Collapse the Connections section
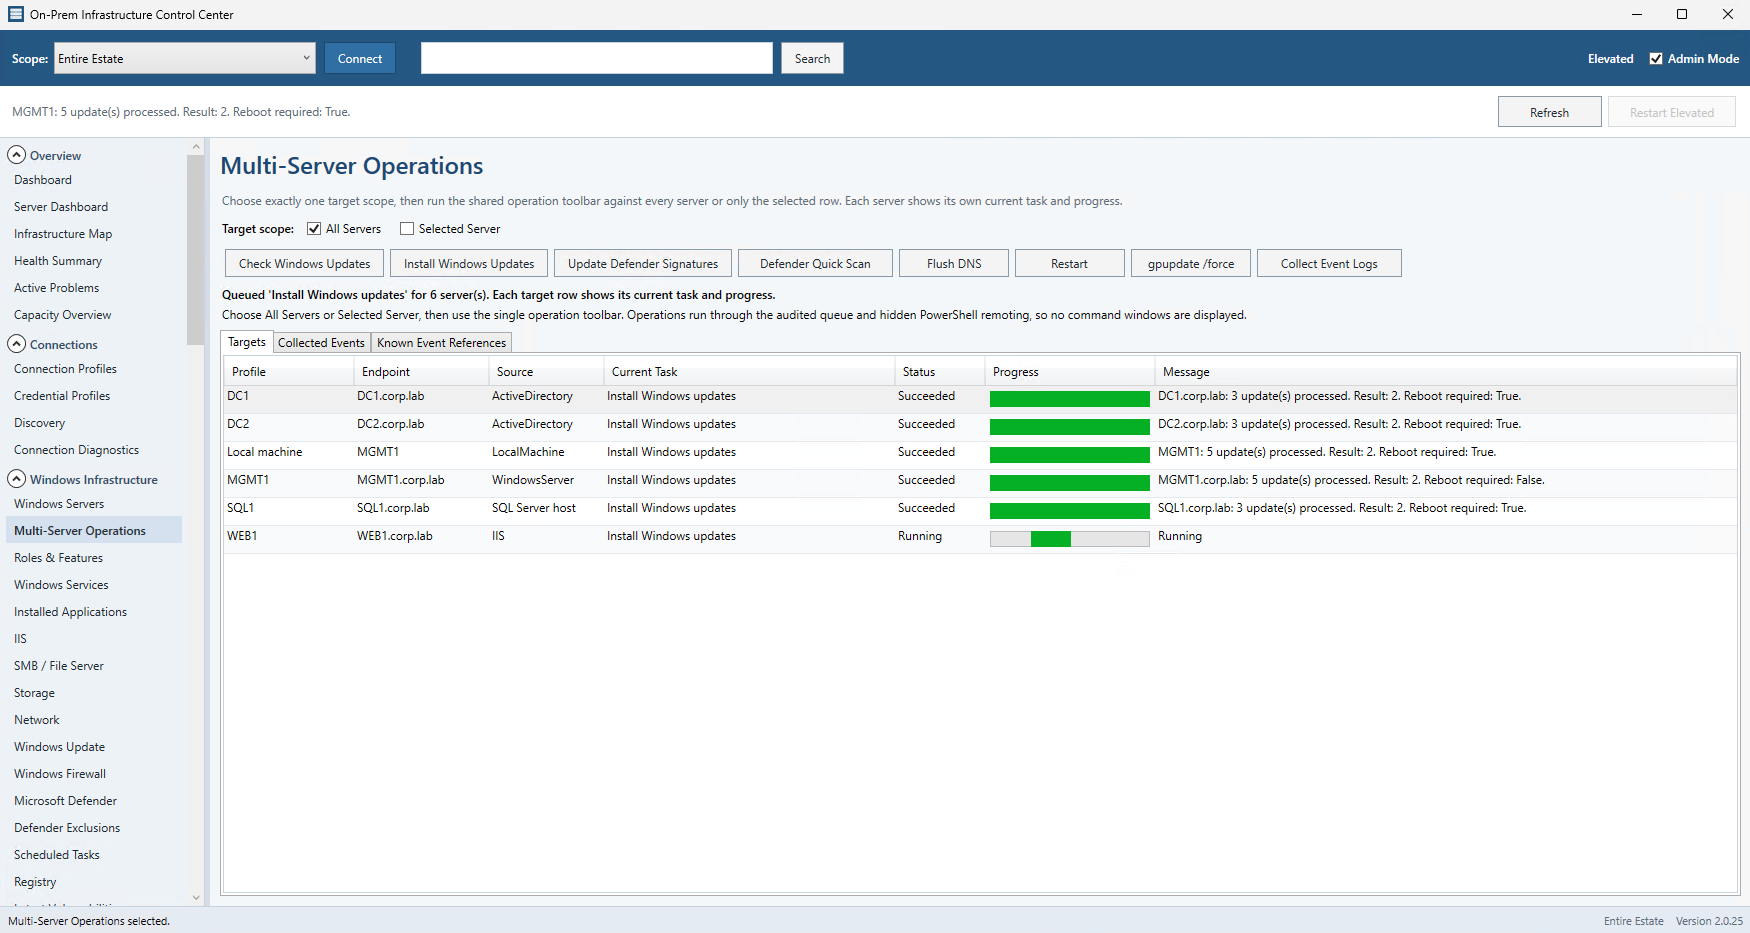 (x=17, y=344)
